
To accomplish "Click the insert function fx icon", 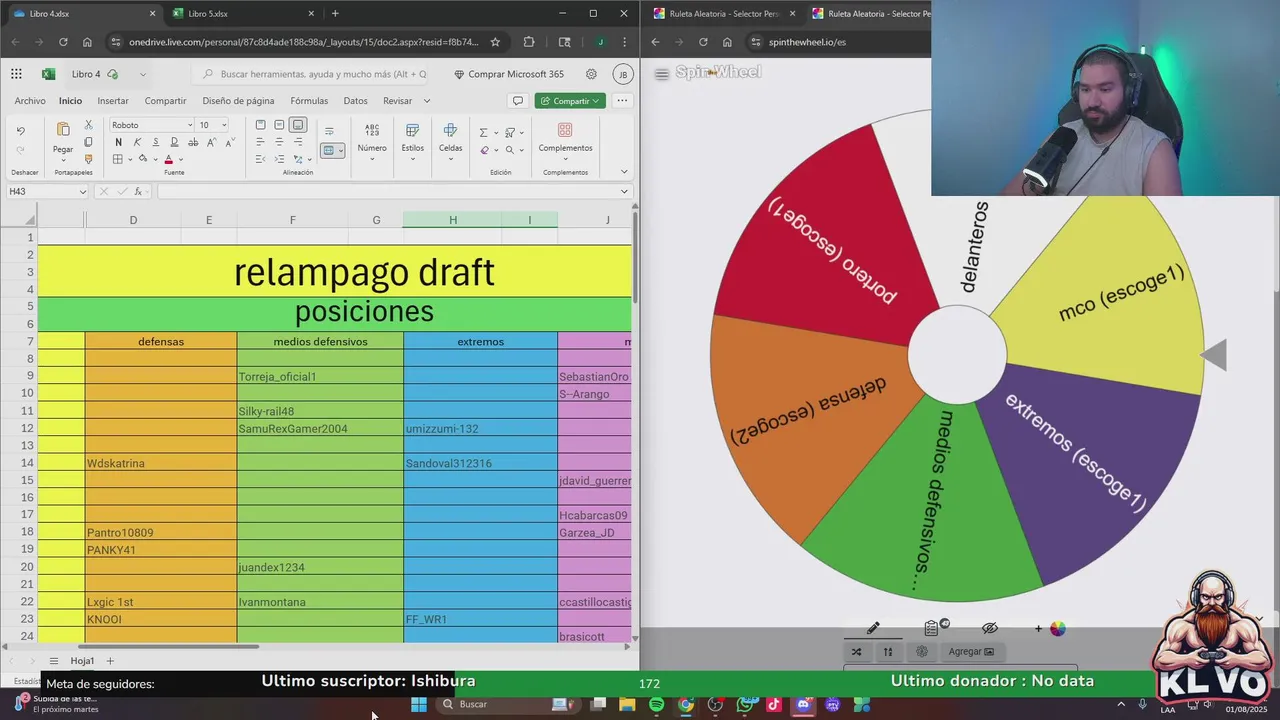I will click(x=138, y=191).
